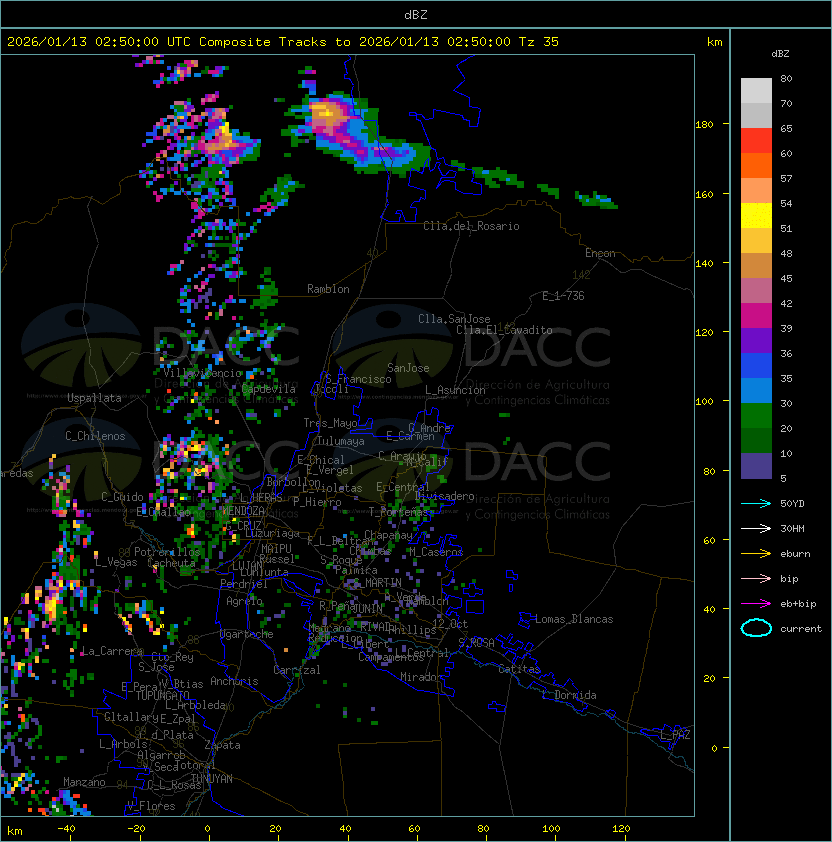Pick the light blue 30-35 dBZ swatch

756,390
